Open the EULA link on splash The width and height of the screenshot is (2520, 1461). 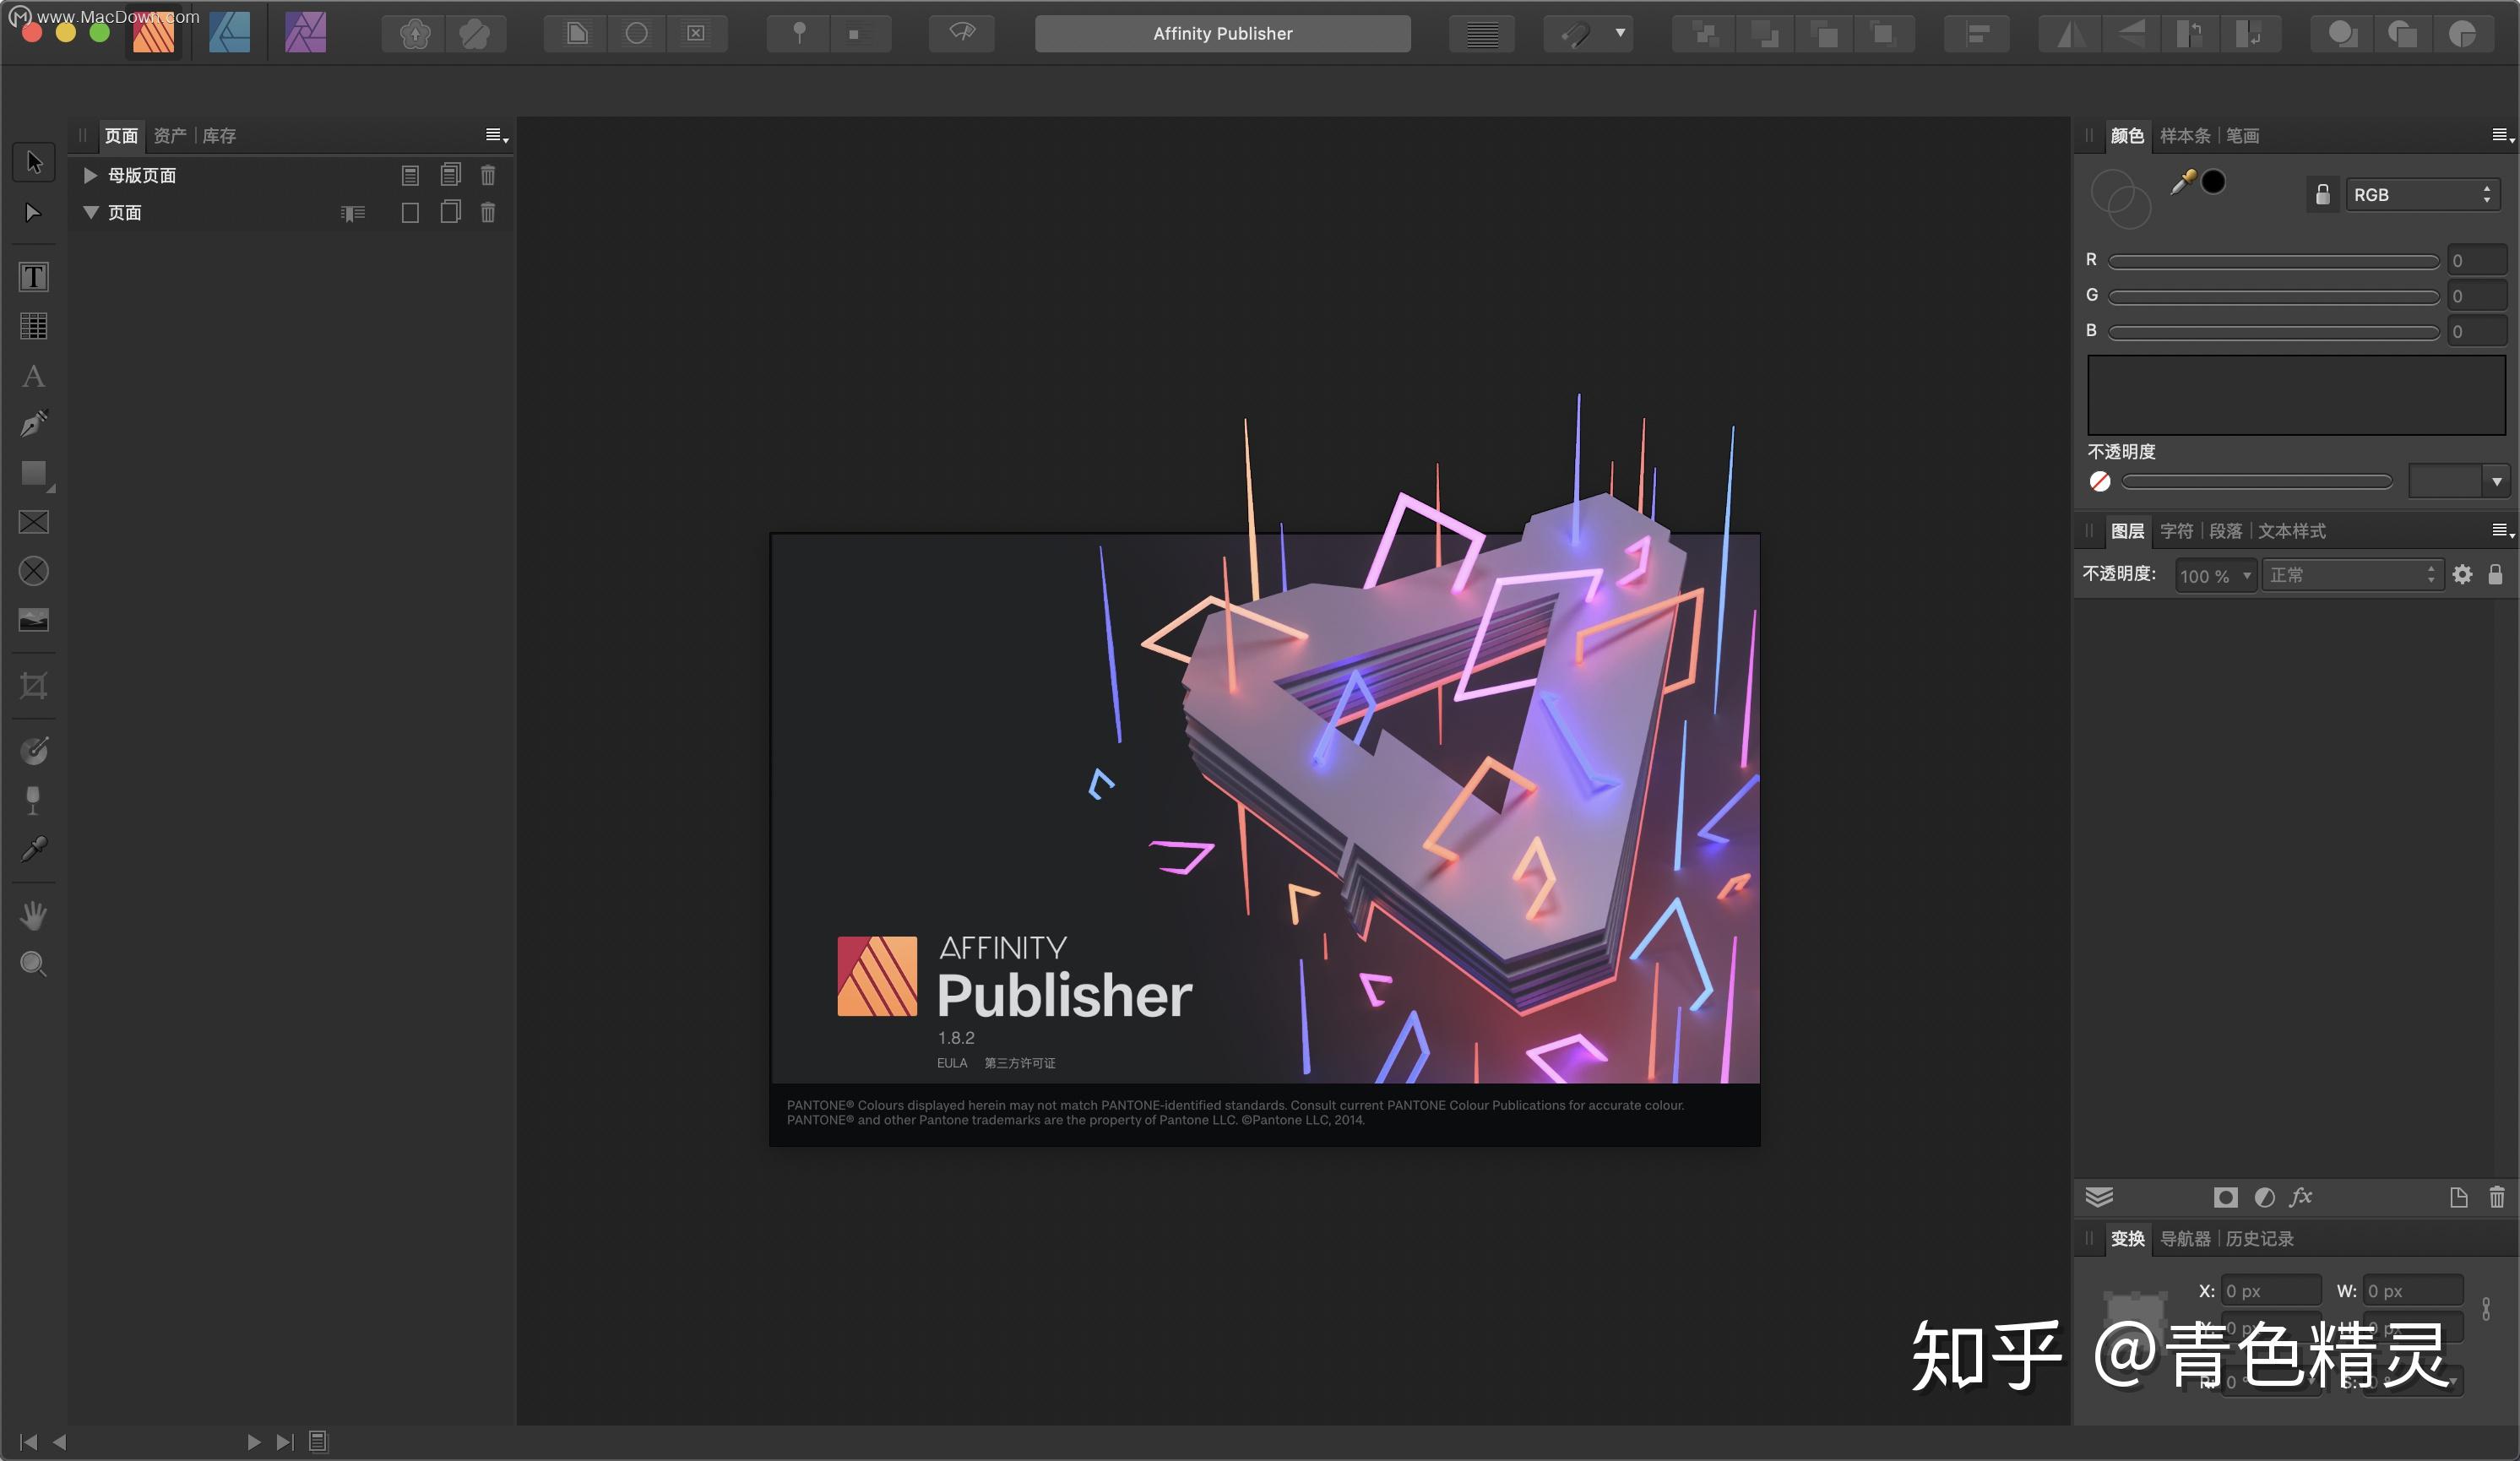point(952,1062)
